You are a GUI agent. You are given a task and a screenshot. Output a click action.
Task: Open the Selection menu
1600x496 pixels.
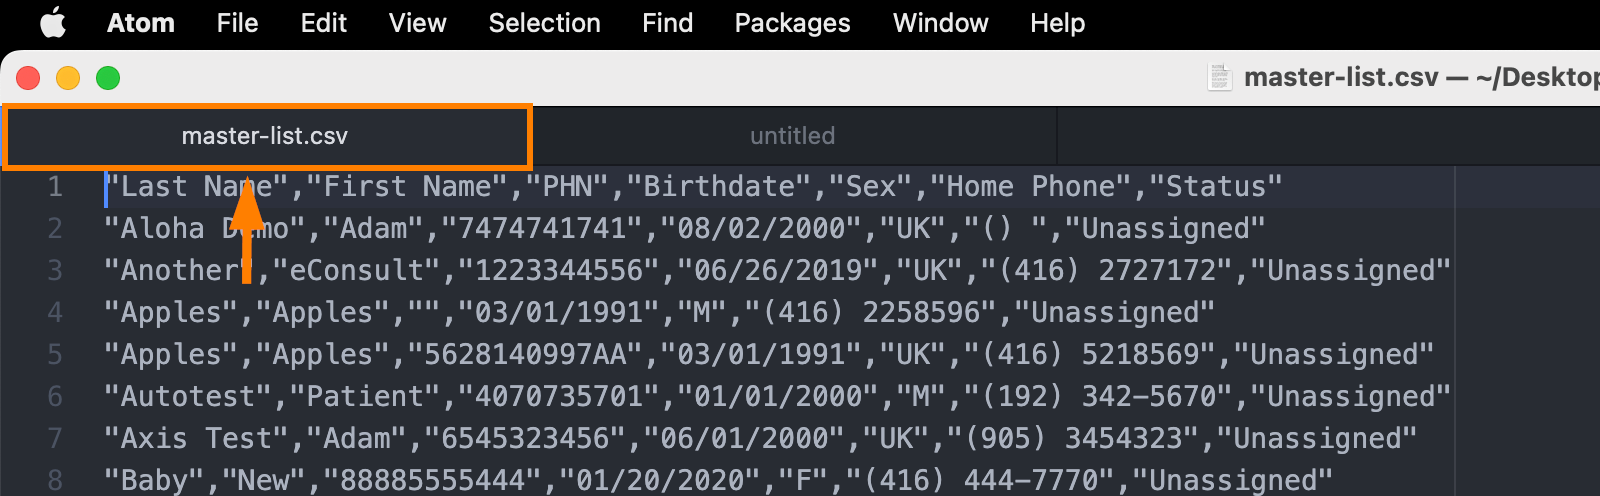(544, 23)
